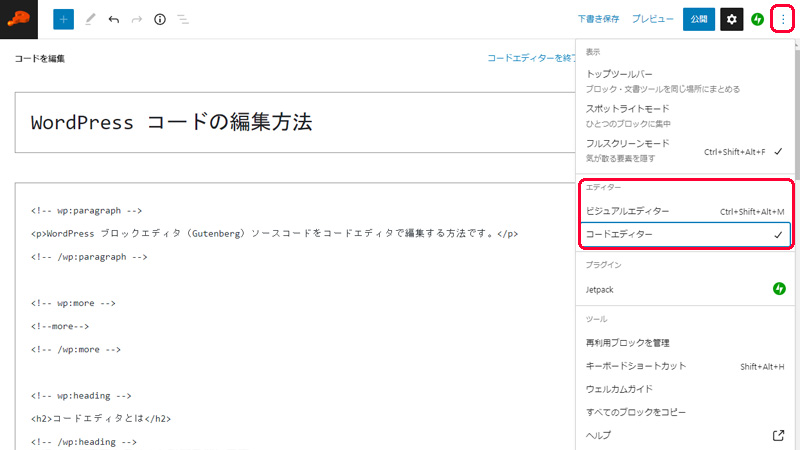Click the <h2>コードエディタとは</h2> line
The image size is (800, 450).
[x=101, y=418]
